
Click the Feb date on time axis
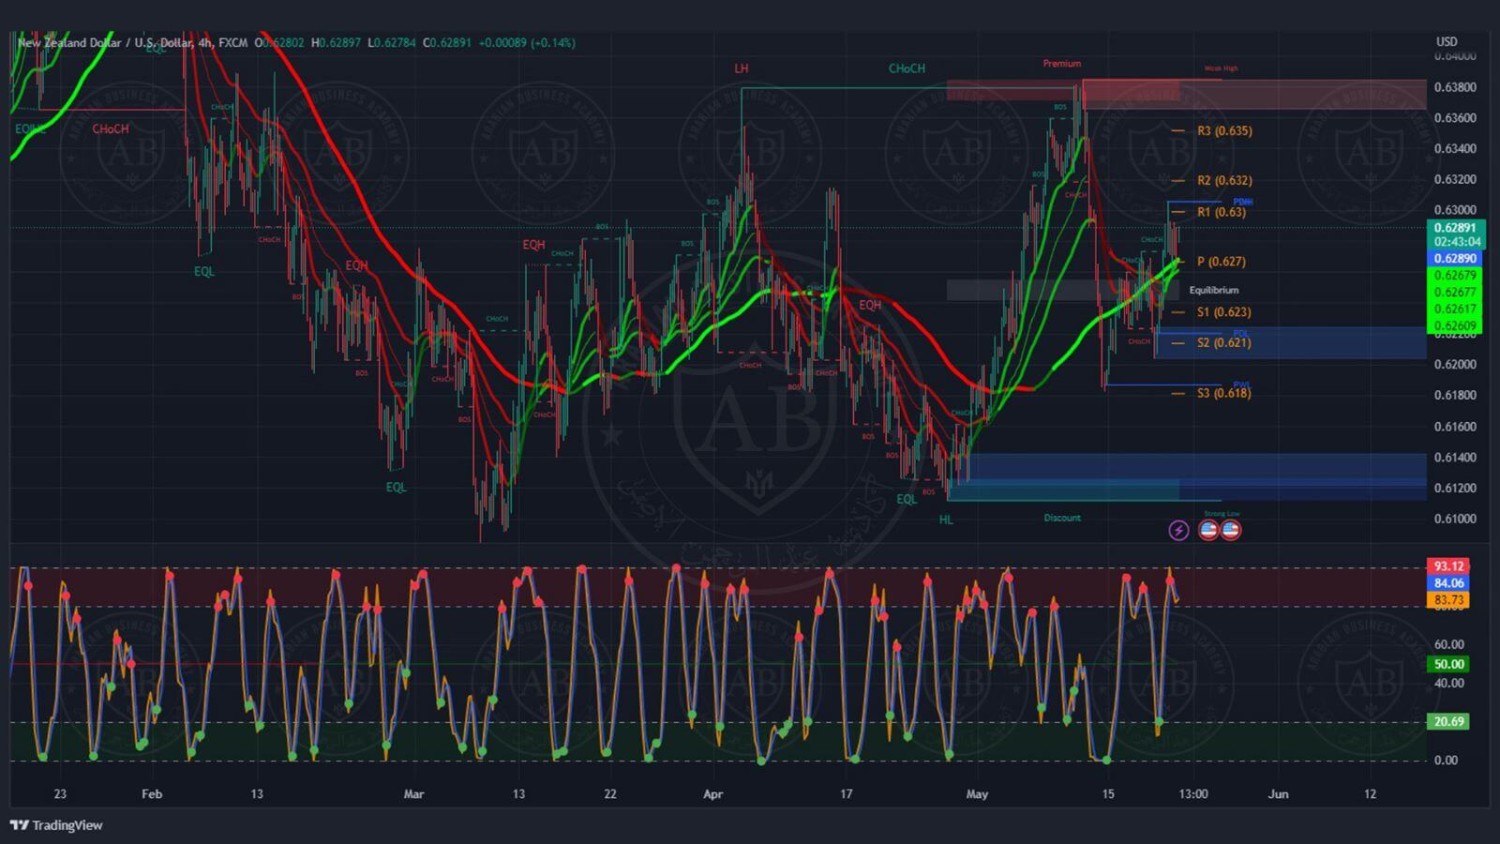point(151,794)
